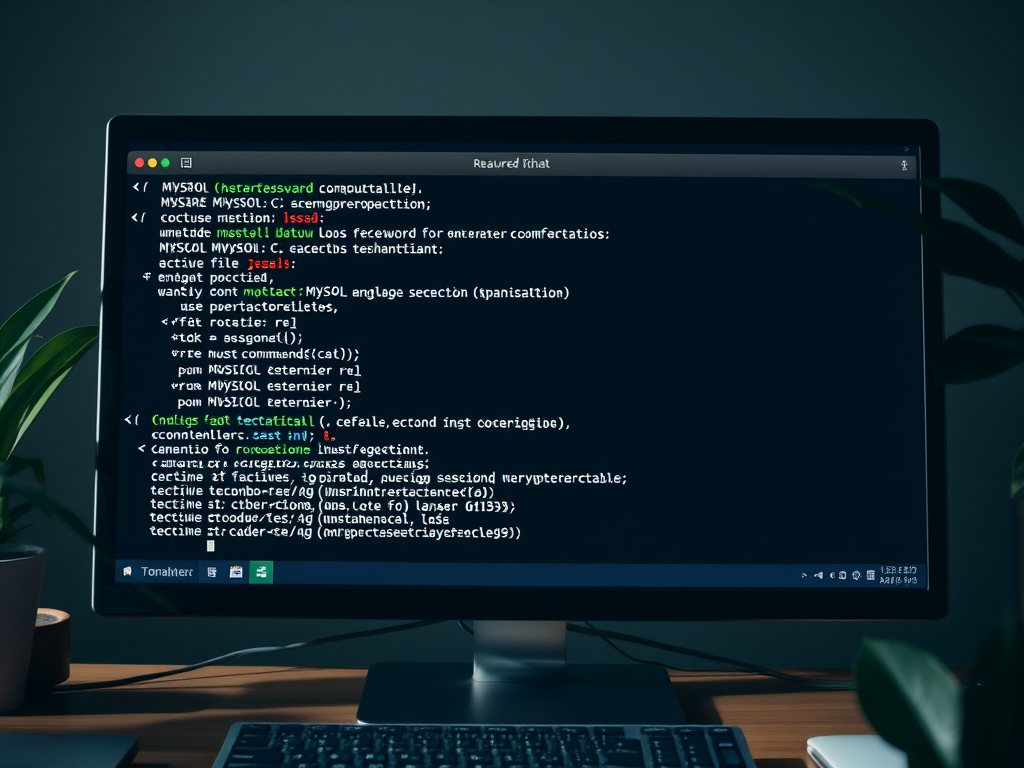The height and width of the screenshot is (768, 1024).
Task: Click the terminal cursor block on the last line
Action: (x=210, y=546)
